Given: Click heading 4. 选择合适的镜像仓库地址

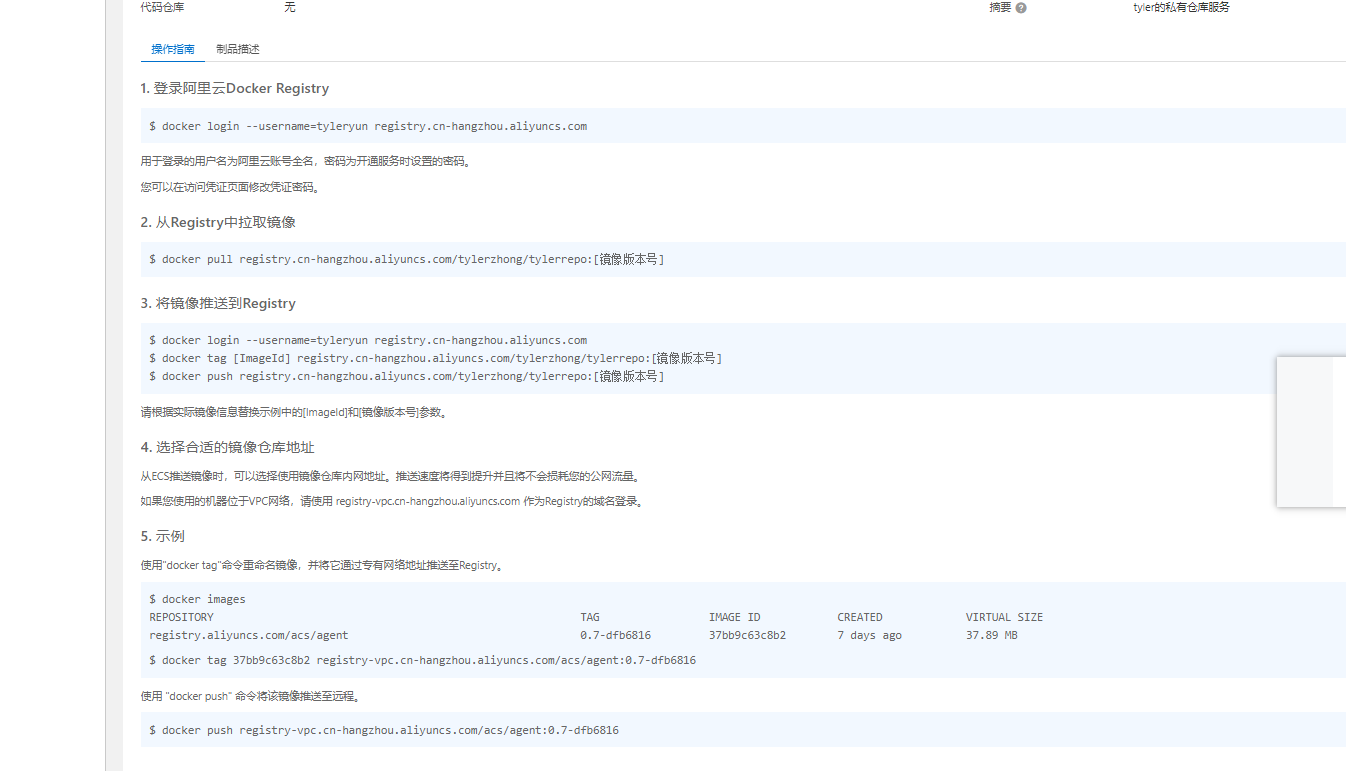Looking at the screenshot, I should click(228, 447).
